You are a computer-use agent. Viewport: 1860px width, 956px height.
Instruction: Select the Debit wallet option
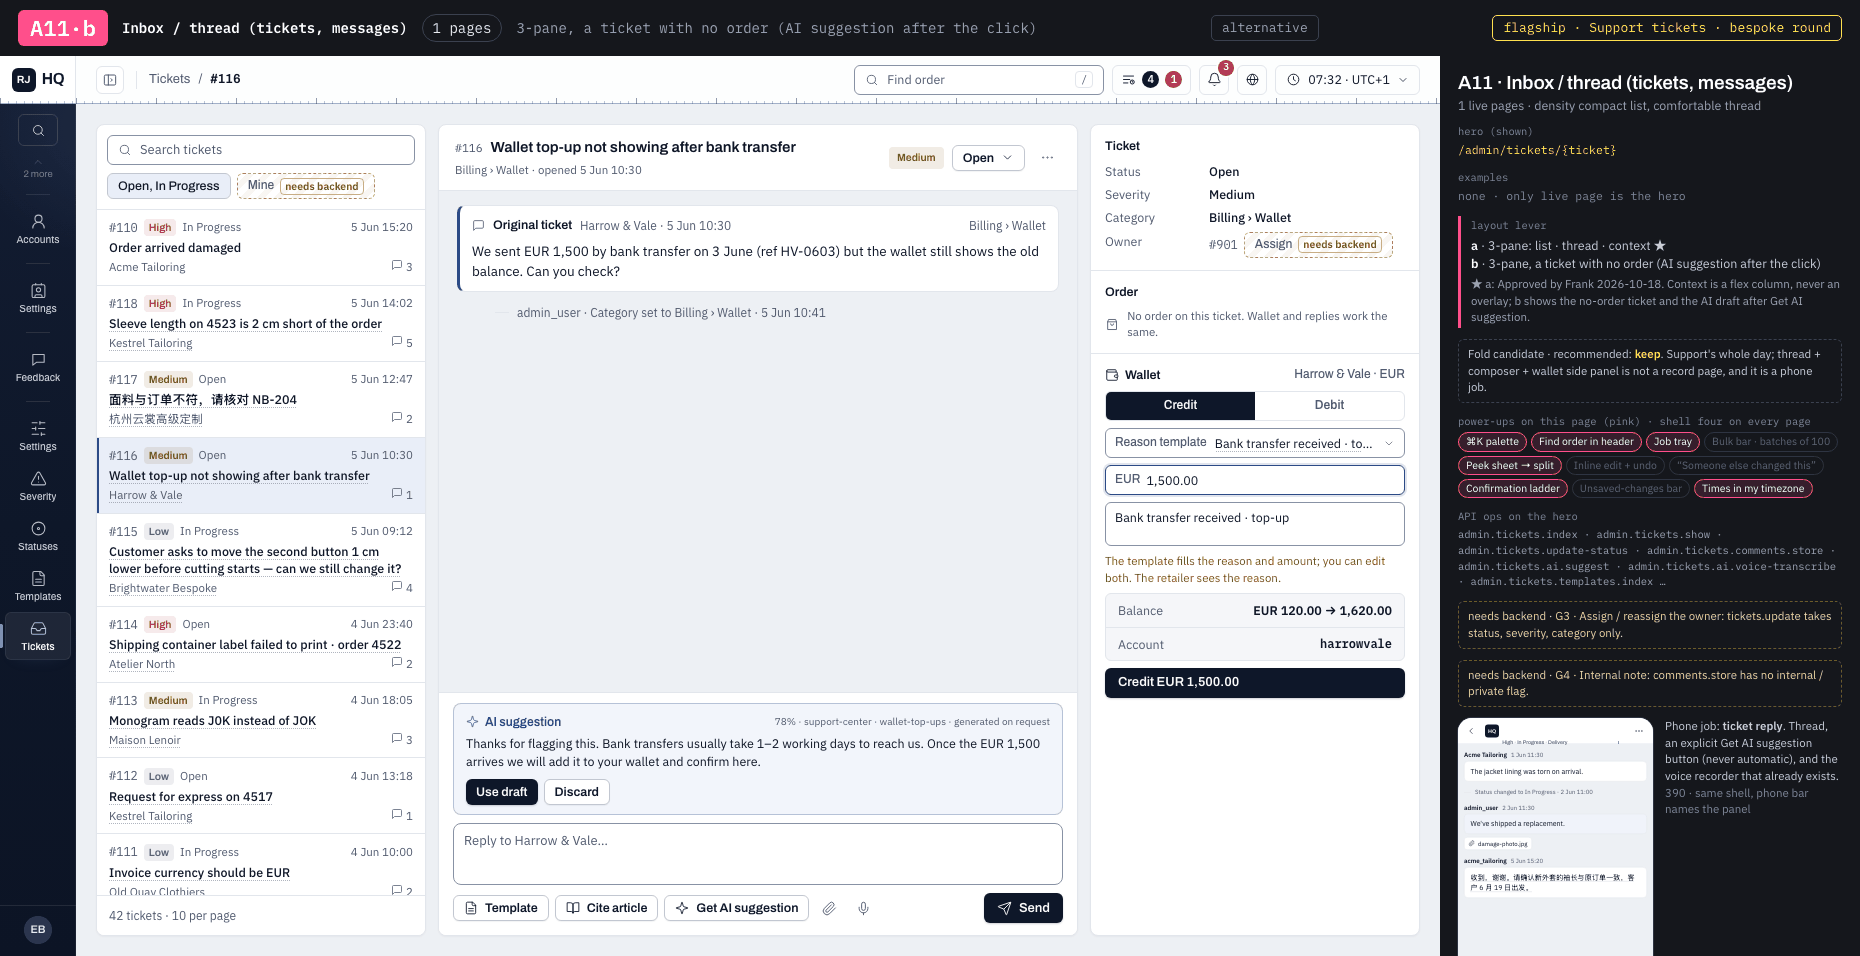click(1329, 405)
